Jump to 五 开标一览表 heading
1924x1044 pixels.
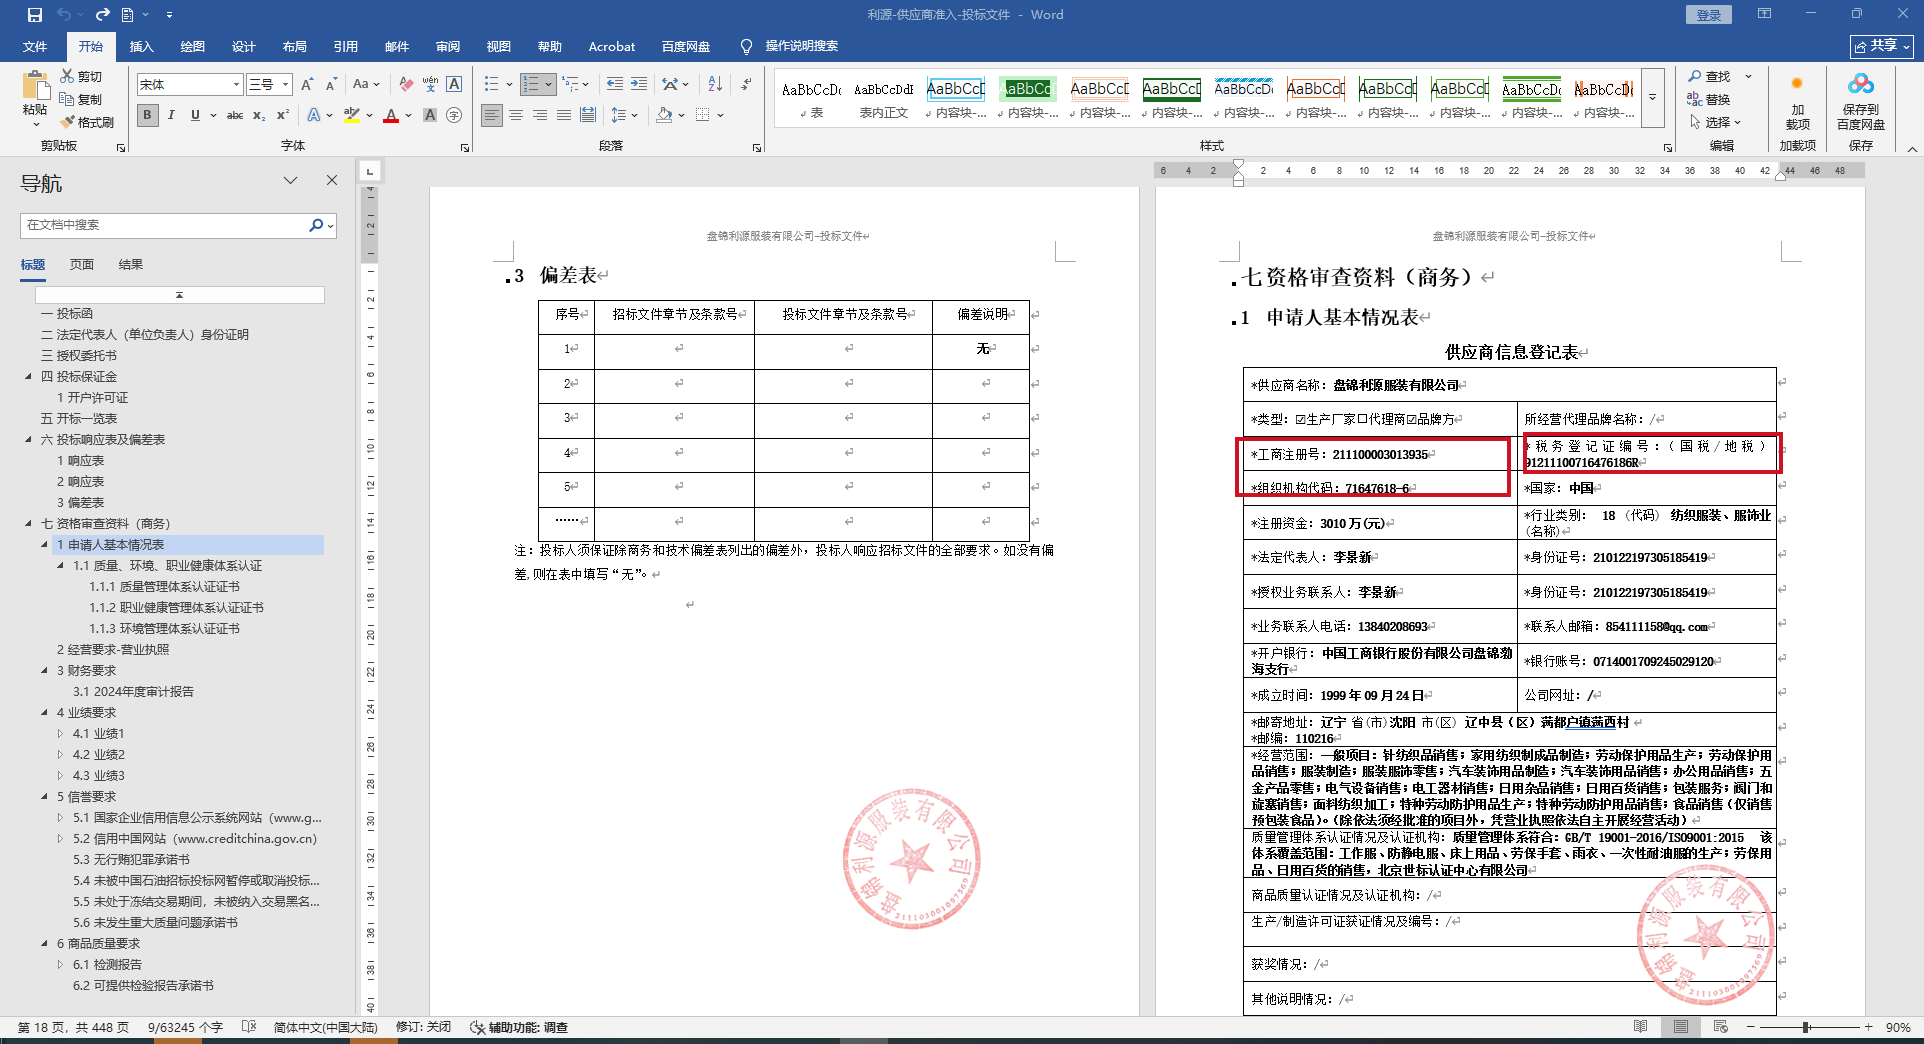tap(79, 419)
